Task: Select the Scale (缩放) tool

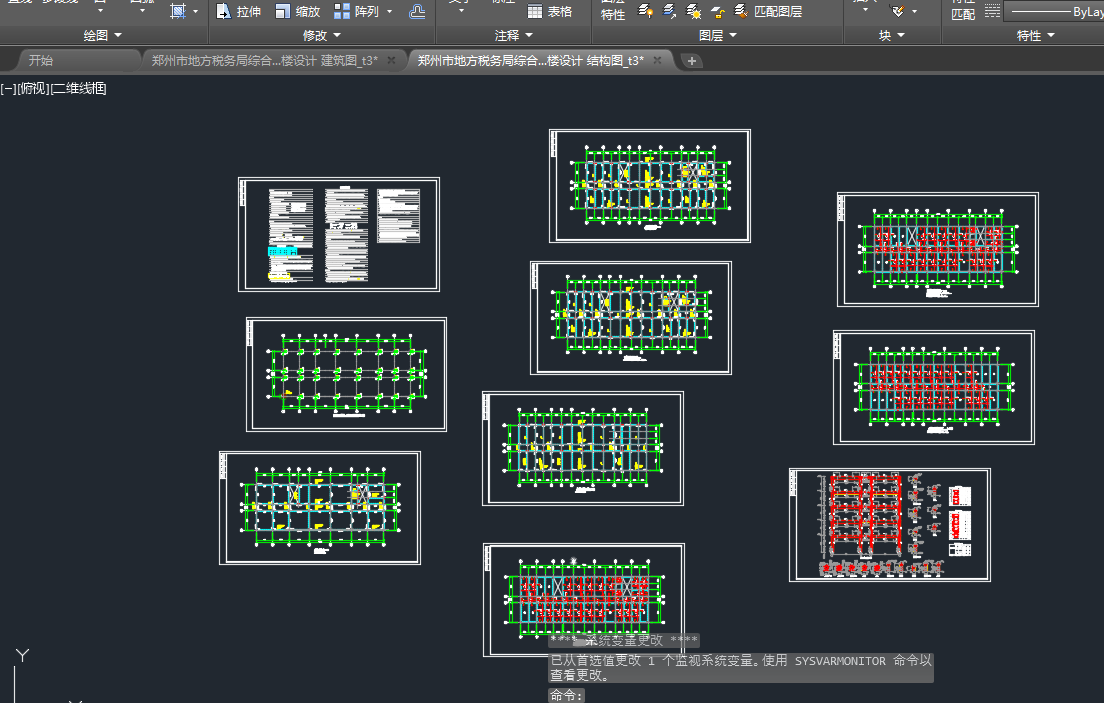Action: [284, 12]
